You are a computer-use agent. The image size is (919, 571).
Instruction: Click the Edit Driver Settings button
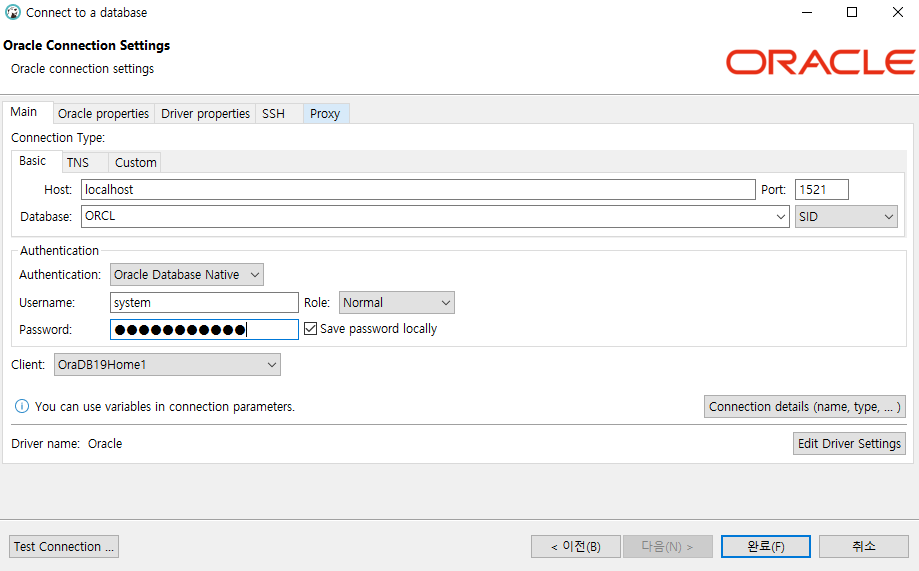point(849,444)
